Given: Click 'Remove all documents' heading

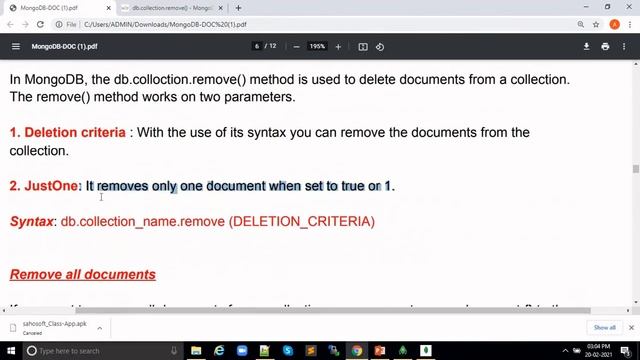Looking at the screenshot, I should (x=82, y=275).
